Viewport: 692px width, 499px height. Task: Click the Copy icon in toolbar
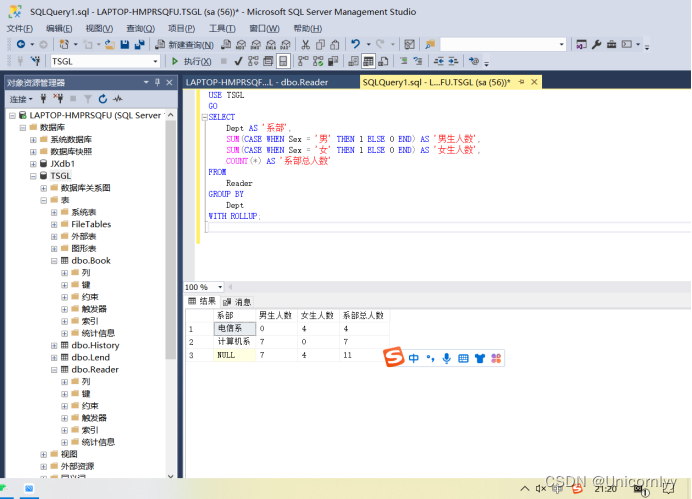(x=320, y=45)
